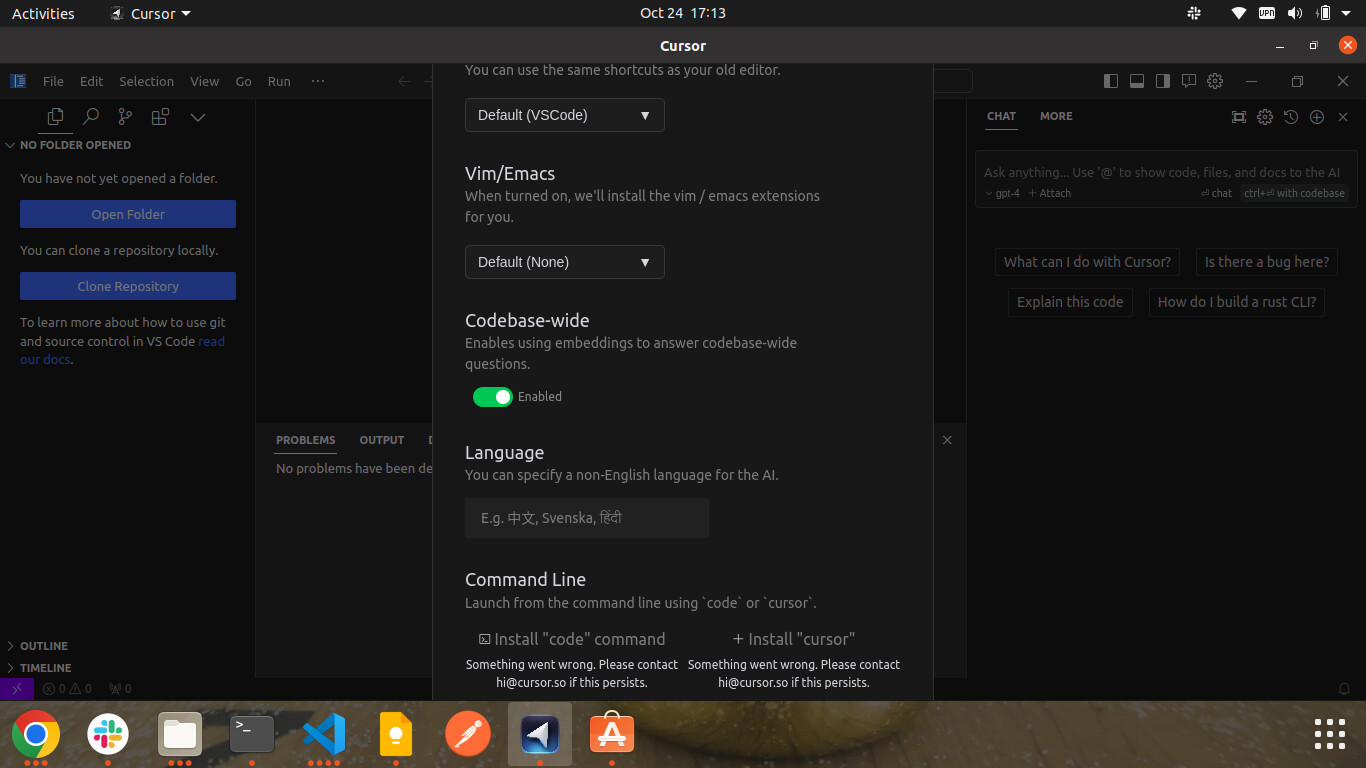This screenshot has height=768, width=1366.
Task: Disable the Codebase-wide Enabled toggle
Action: pos(493,397)
